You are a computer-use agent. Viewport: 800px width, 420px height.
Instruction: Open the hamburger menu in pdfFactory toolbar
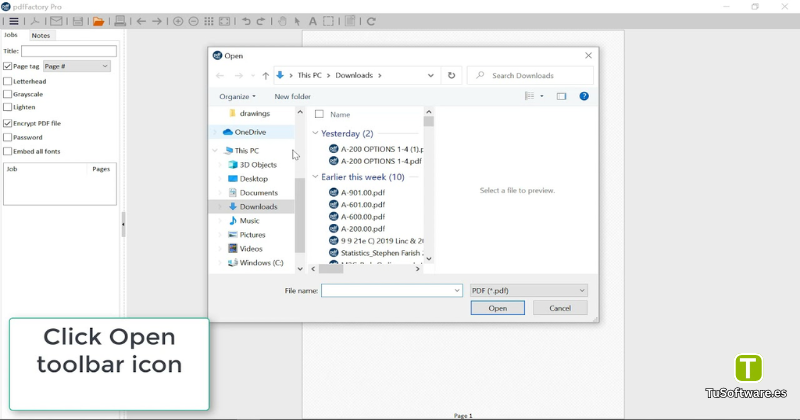14,21
